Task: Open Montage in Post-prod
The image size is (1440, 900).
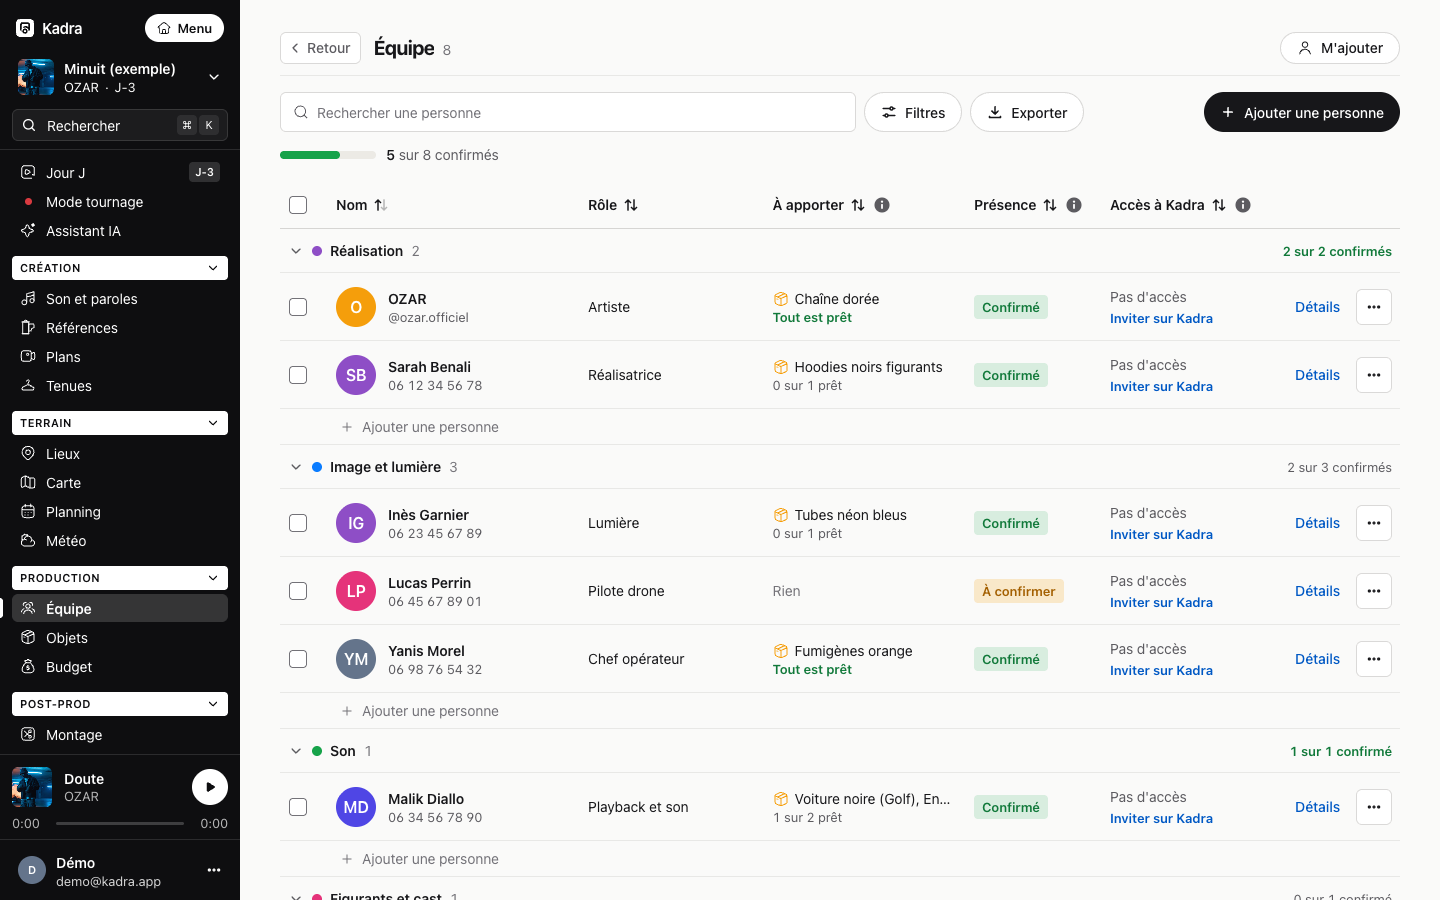Action: (120, 734)
